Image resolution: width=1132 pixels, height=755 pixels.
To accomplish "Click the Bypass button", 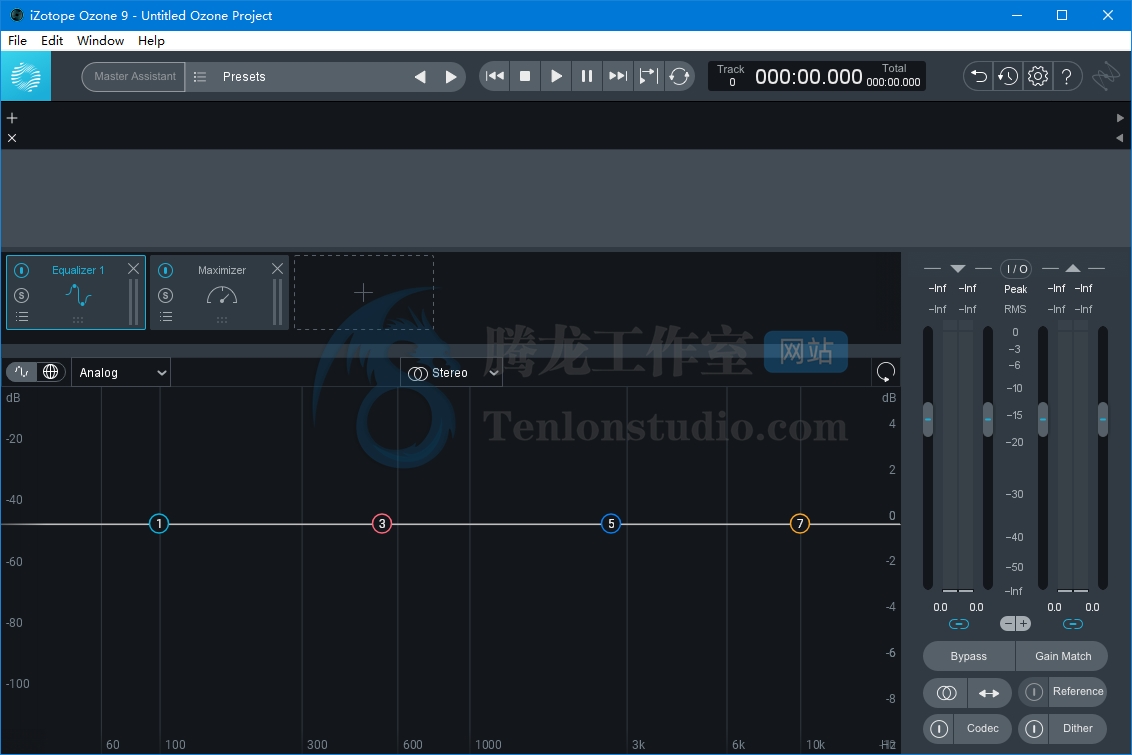I will pyautogui.click(x=969, y=656).
